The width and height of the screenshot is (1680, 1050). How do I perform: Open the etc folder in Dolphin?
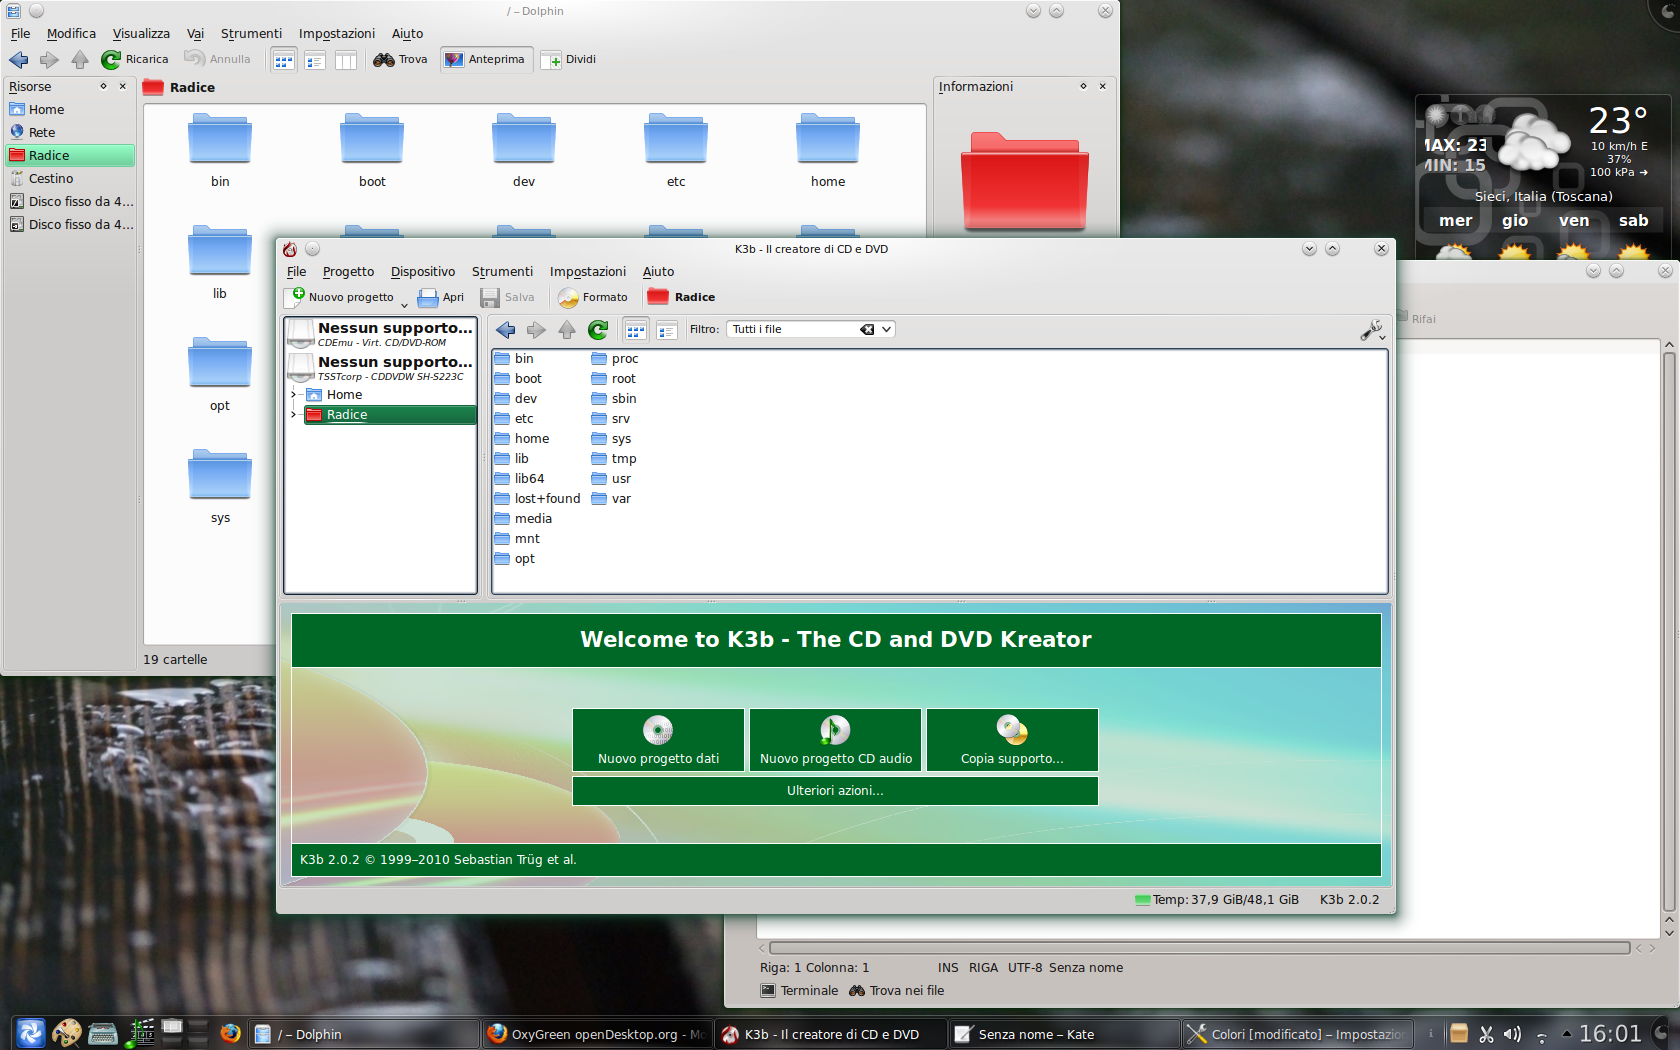(676, 150)
